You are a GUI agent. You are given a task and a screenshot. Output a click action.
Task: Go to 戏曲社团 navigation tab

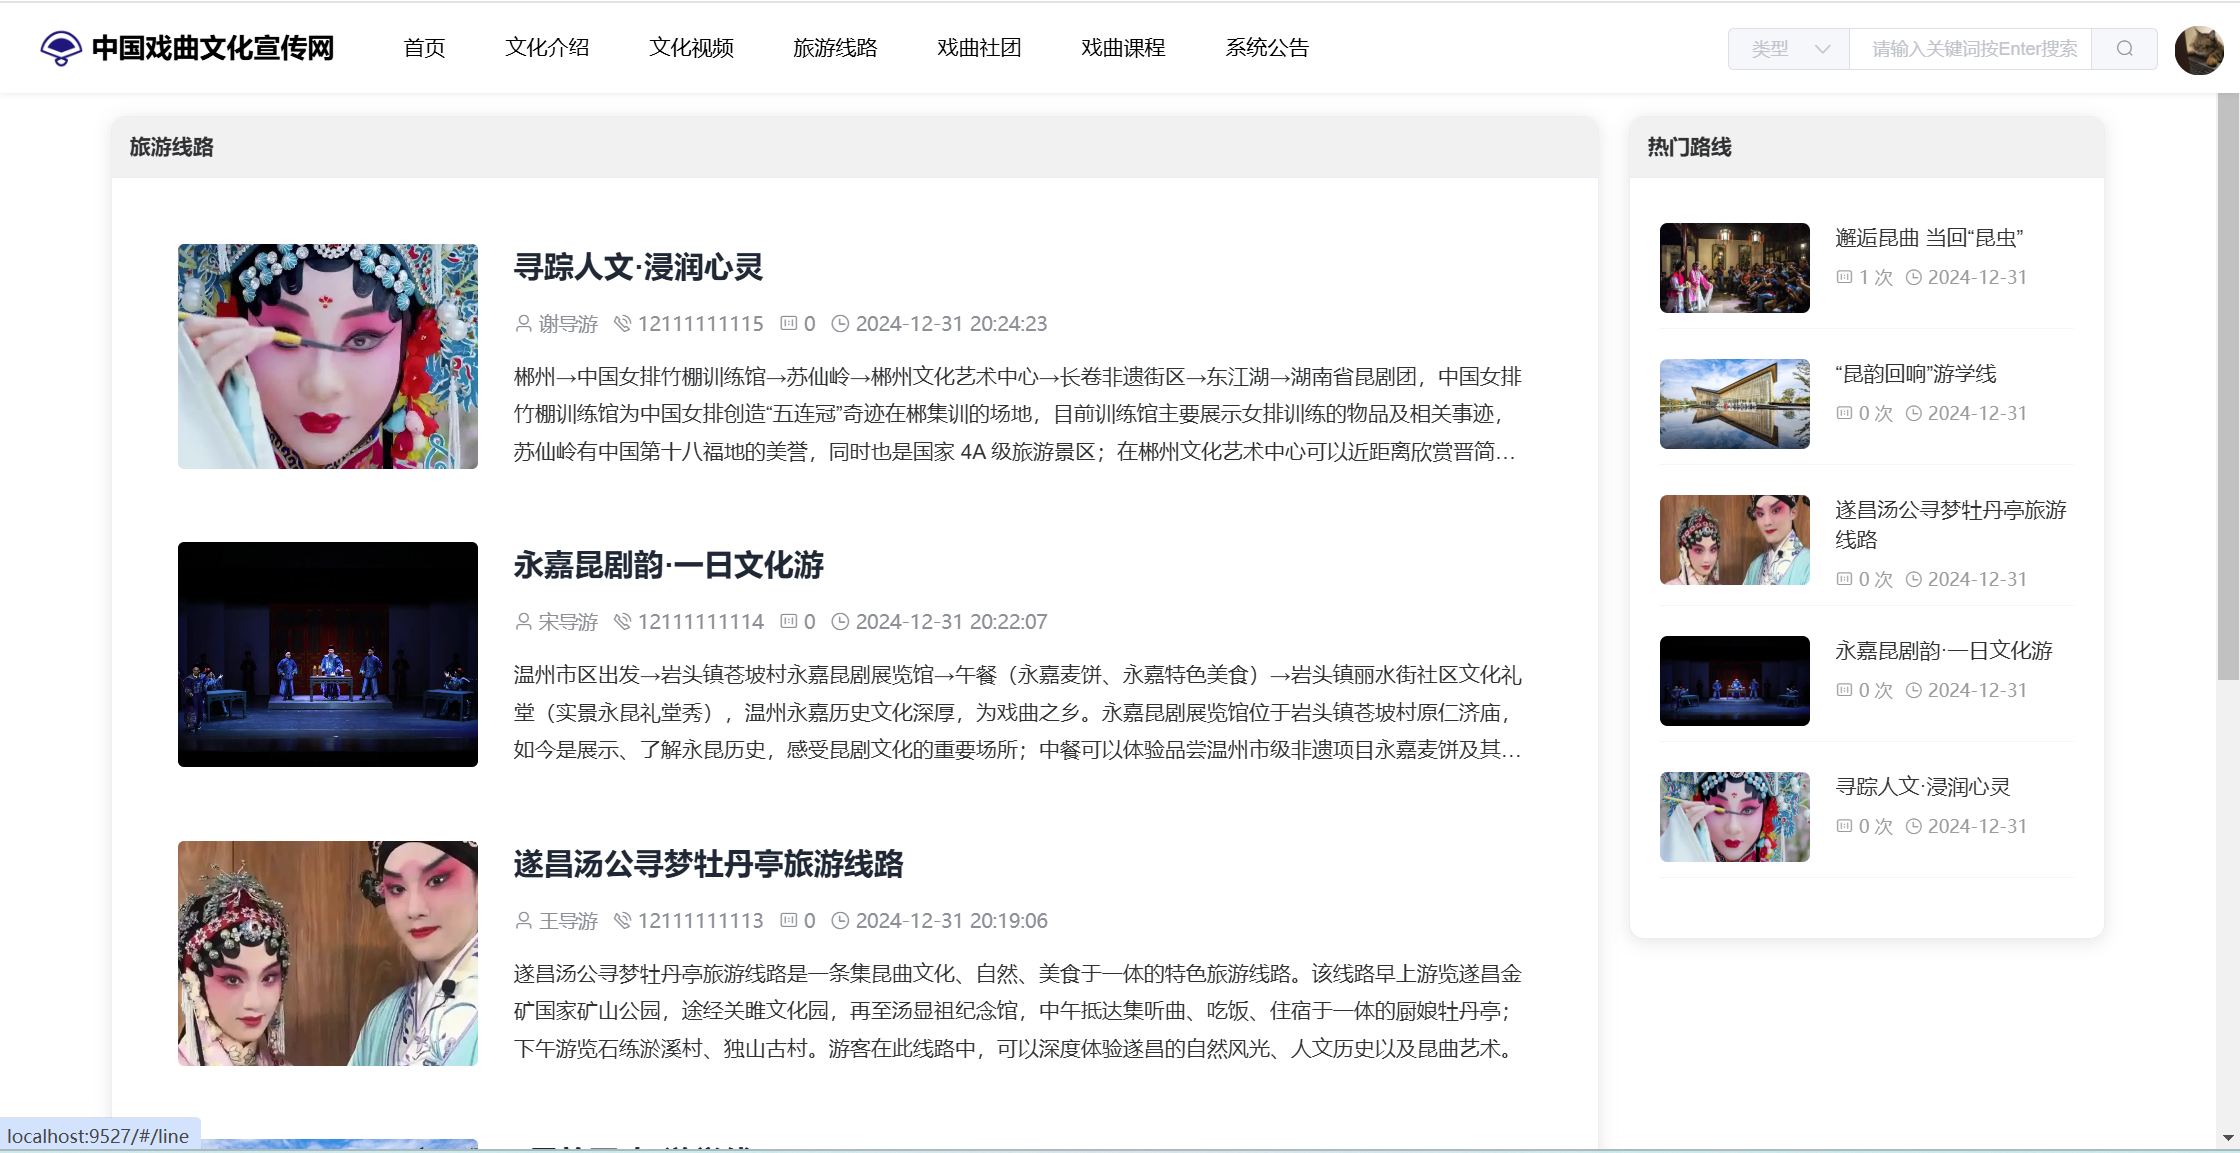[979, 47]
